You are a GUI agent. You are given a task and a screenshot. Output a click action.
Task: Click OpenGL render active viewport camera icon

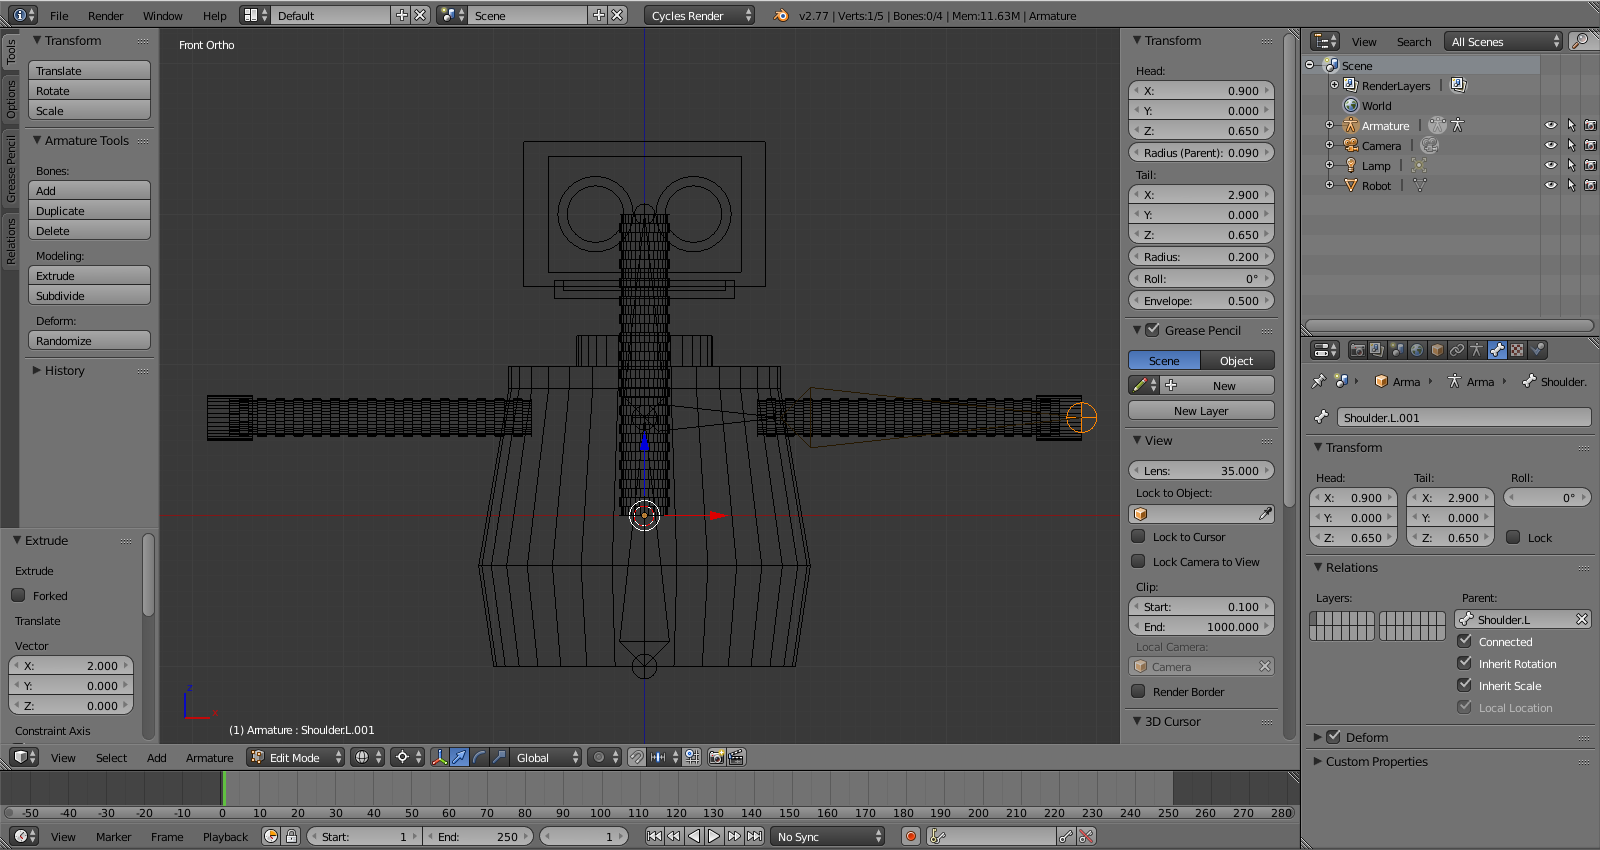point(716,757)
